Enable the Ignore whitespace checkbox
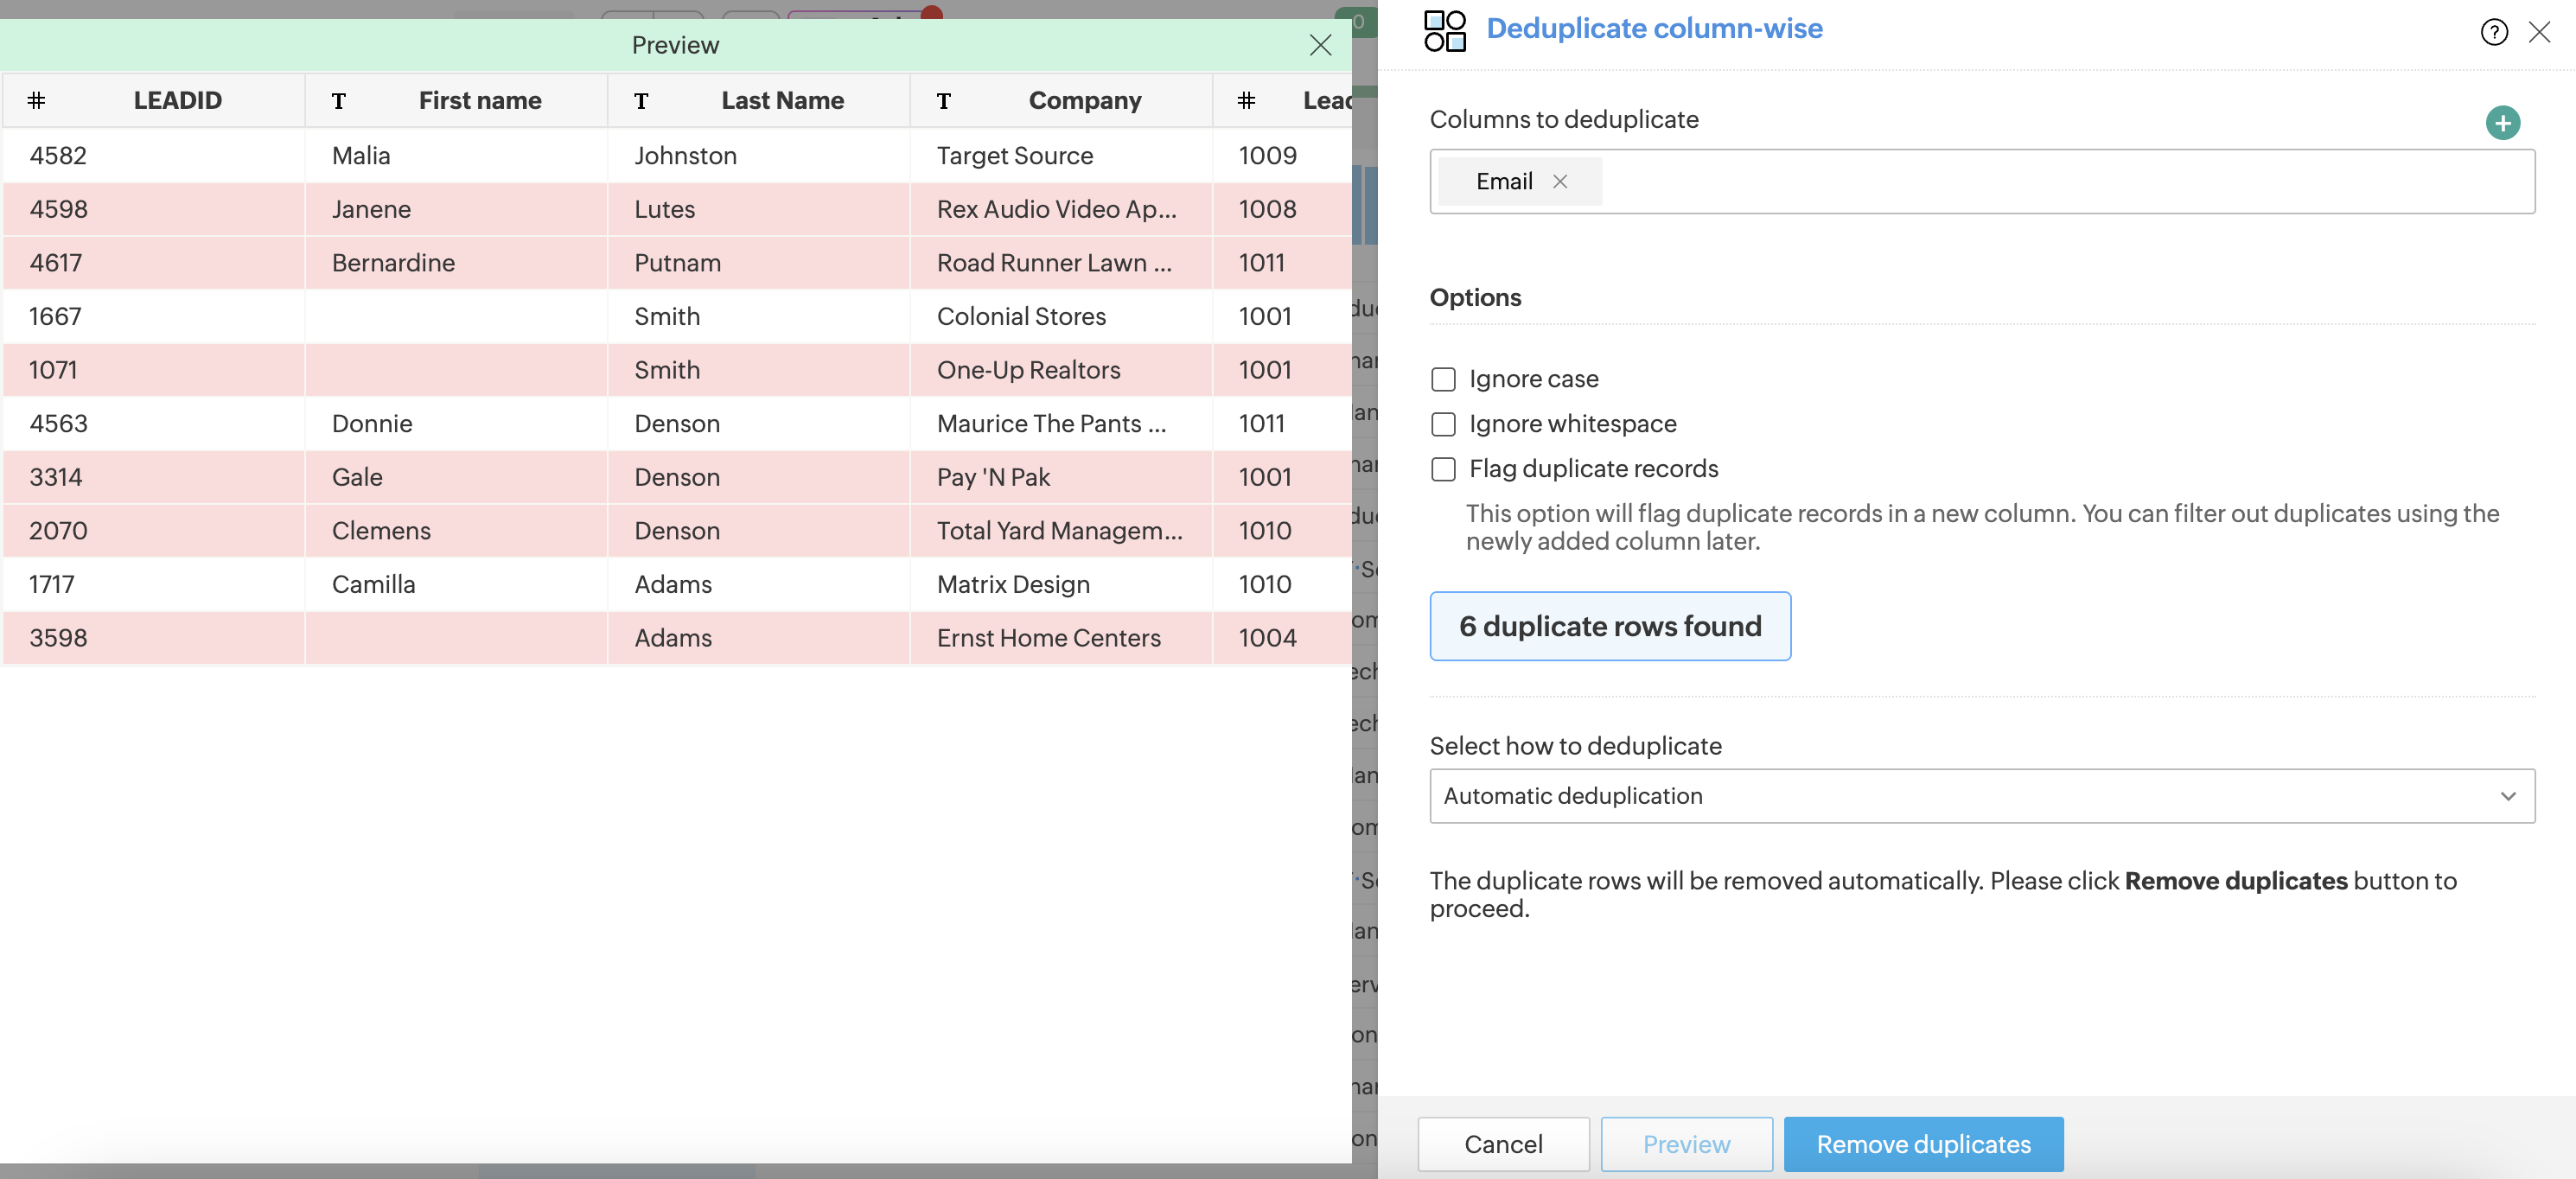This screenshot has width=2576, height=1179. 1443,424
